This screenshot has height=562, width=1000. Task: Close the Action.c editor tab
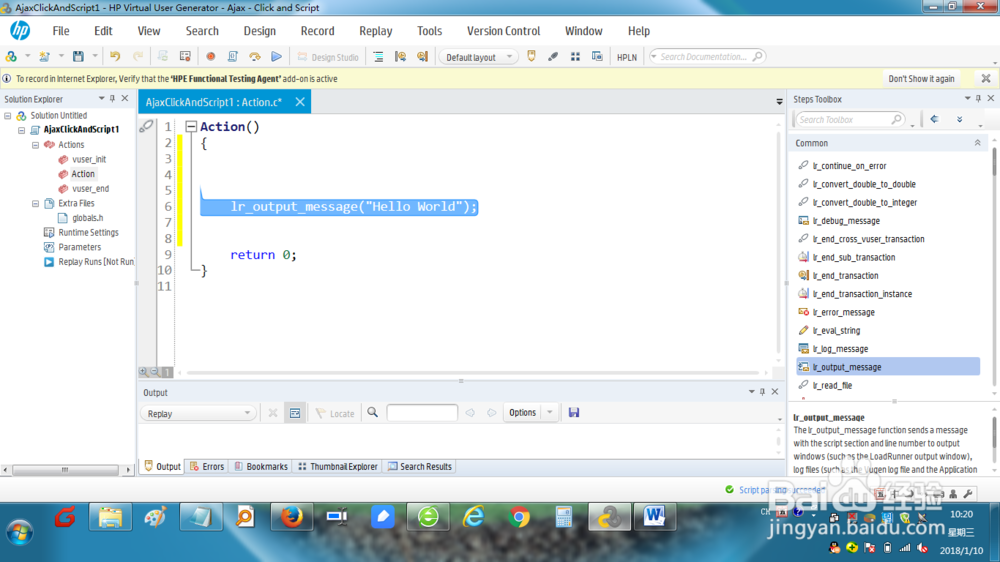(x=300, y=101)
